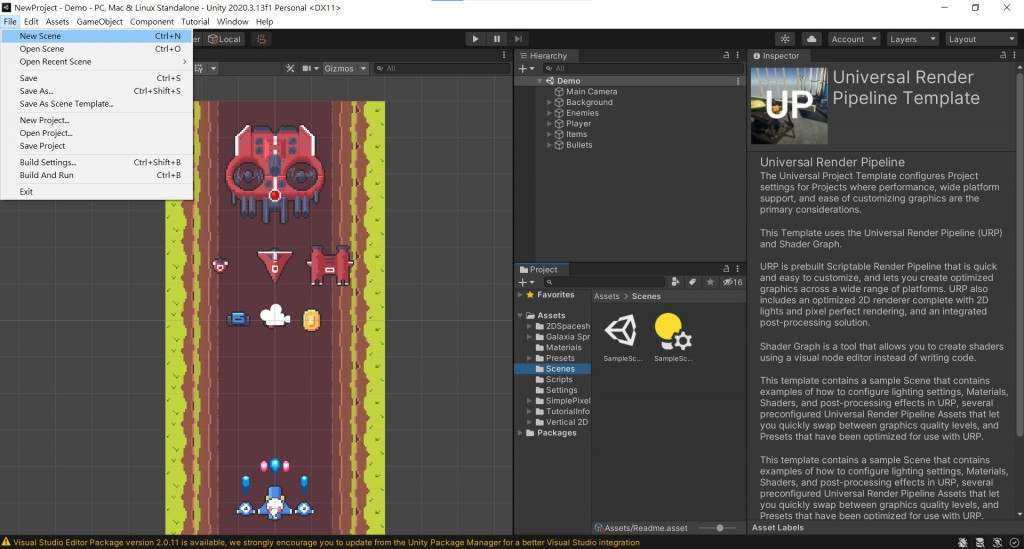Click the bug debug mode status icon
This screenshot has width=1024, height=549.
tap(963, 542)
